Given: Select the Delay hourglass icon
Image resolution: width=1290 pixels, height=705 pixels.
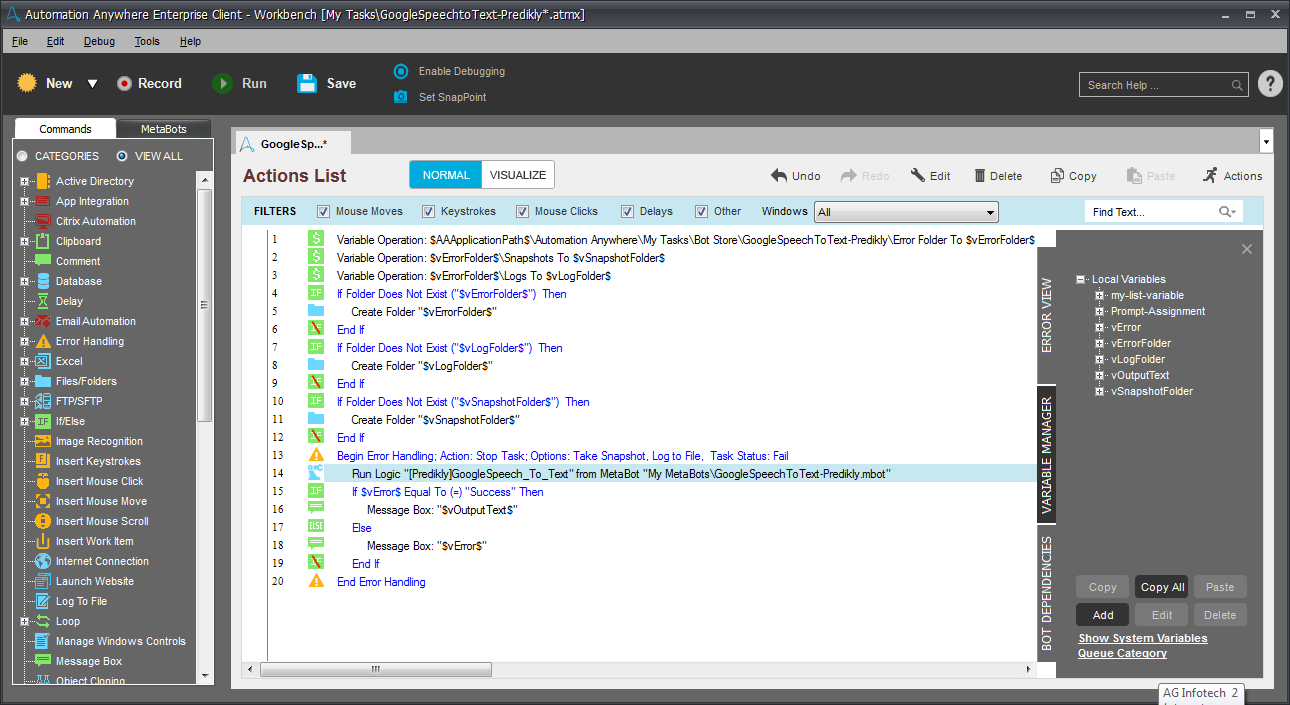Looking at the screenshot, I should [x=43, y=301].
